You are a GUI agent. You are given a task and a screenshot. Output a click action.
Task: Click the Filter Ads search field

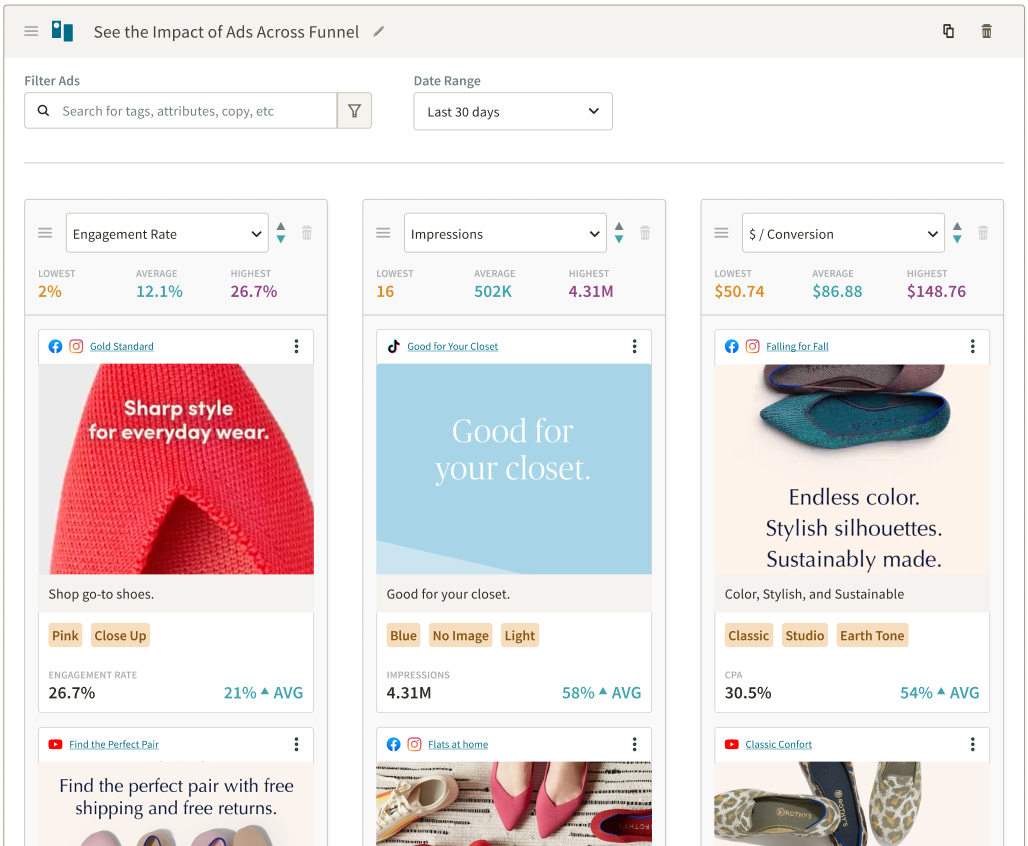190,111
